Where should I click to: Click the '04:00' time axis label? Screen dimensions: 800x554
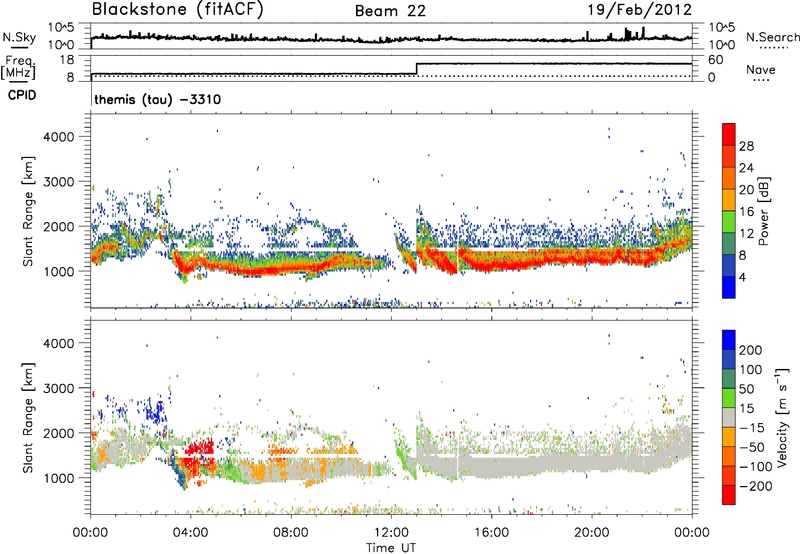[191, 533]
